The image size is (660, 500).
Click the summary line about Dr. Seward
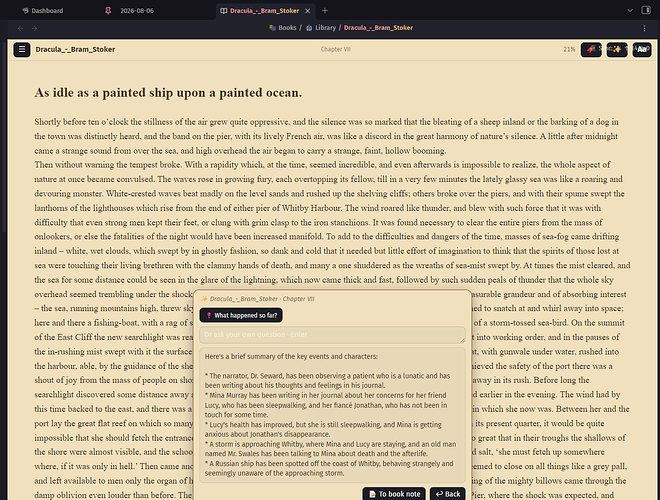point(327,380)
